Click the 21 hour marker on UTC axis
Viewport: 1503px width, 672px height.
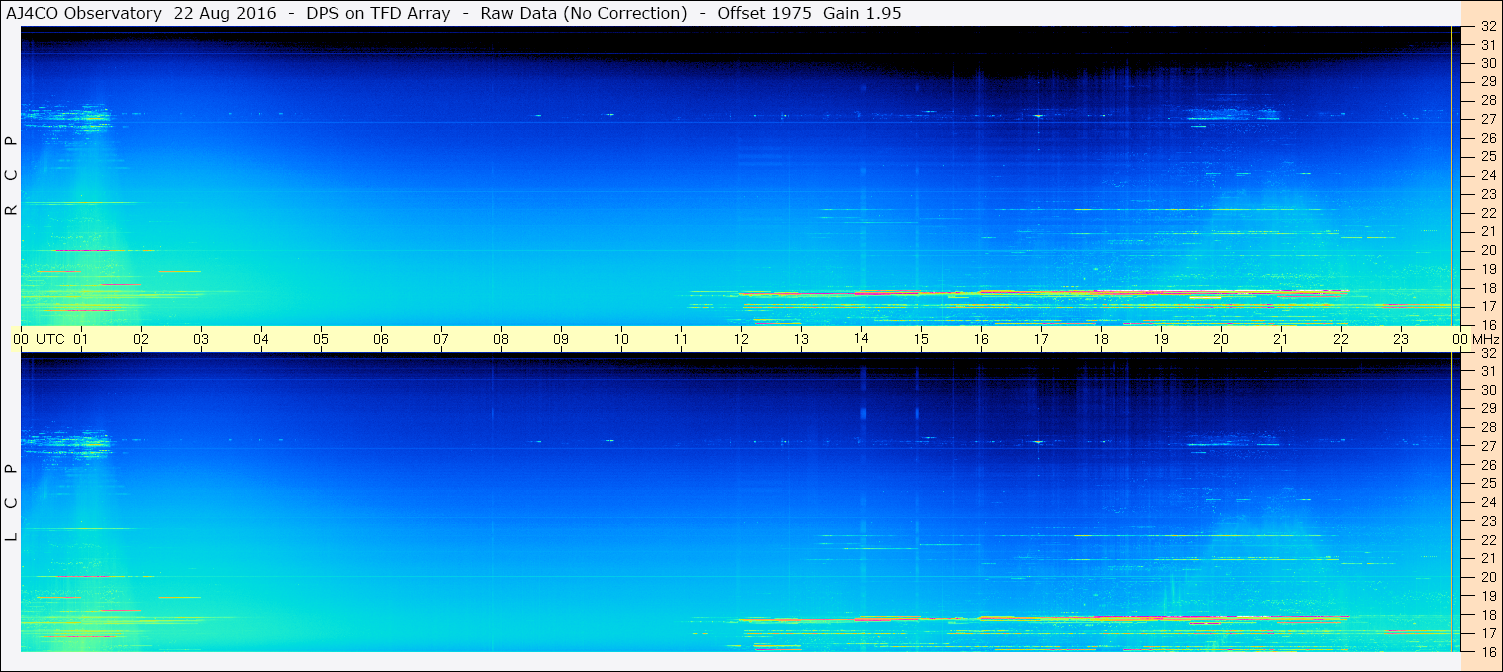1280,339
